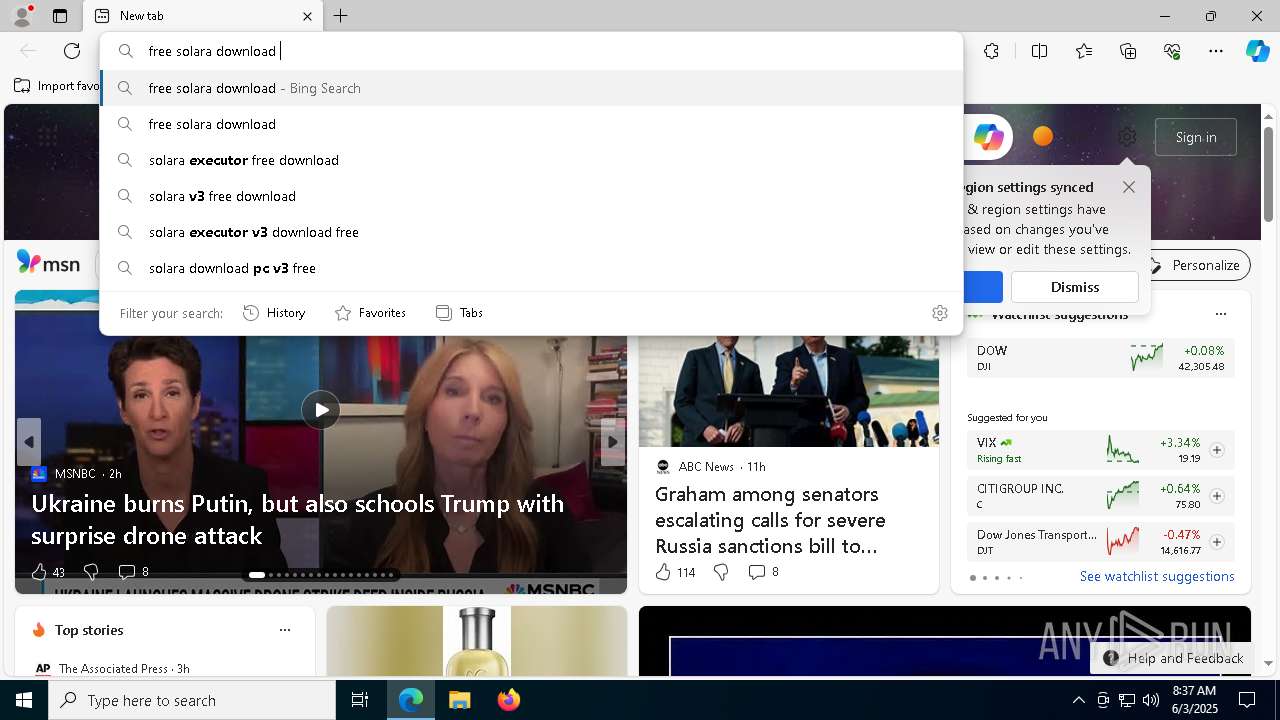Choose suggestion 'solara v3 free download'
The width and height of the screenshot is (1280, 720).
tap(531, 196)
